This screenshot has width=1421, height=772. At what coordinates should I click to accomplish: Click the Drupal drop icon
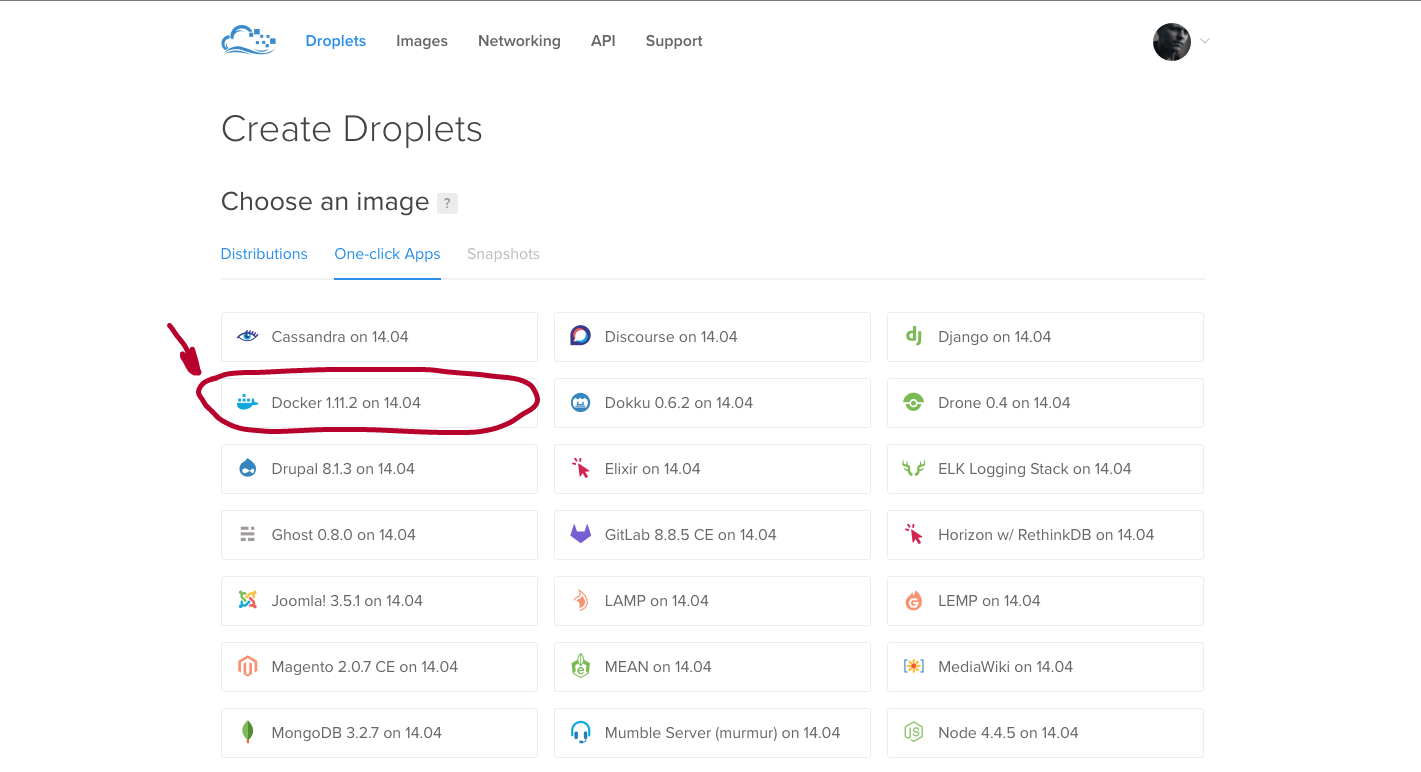247,469
